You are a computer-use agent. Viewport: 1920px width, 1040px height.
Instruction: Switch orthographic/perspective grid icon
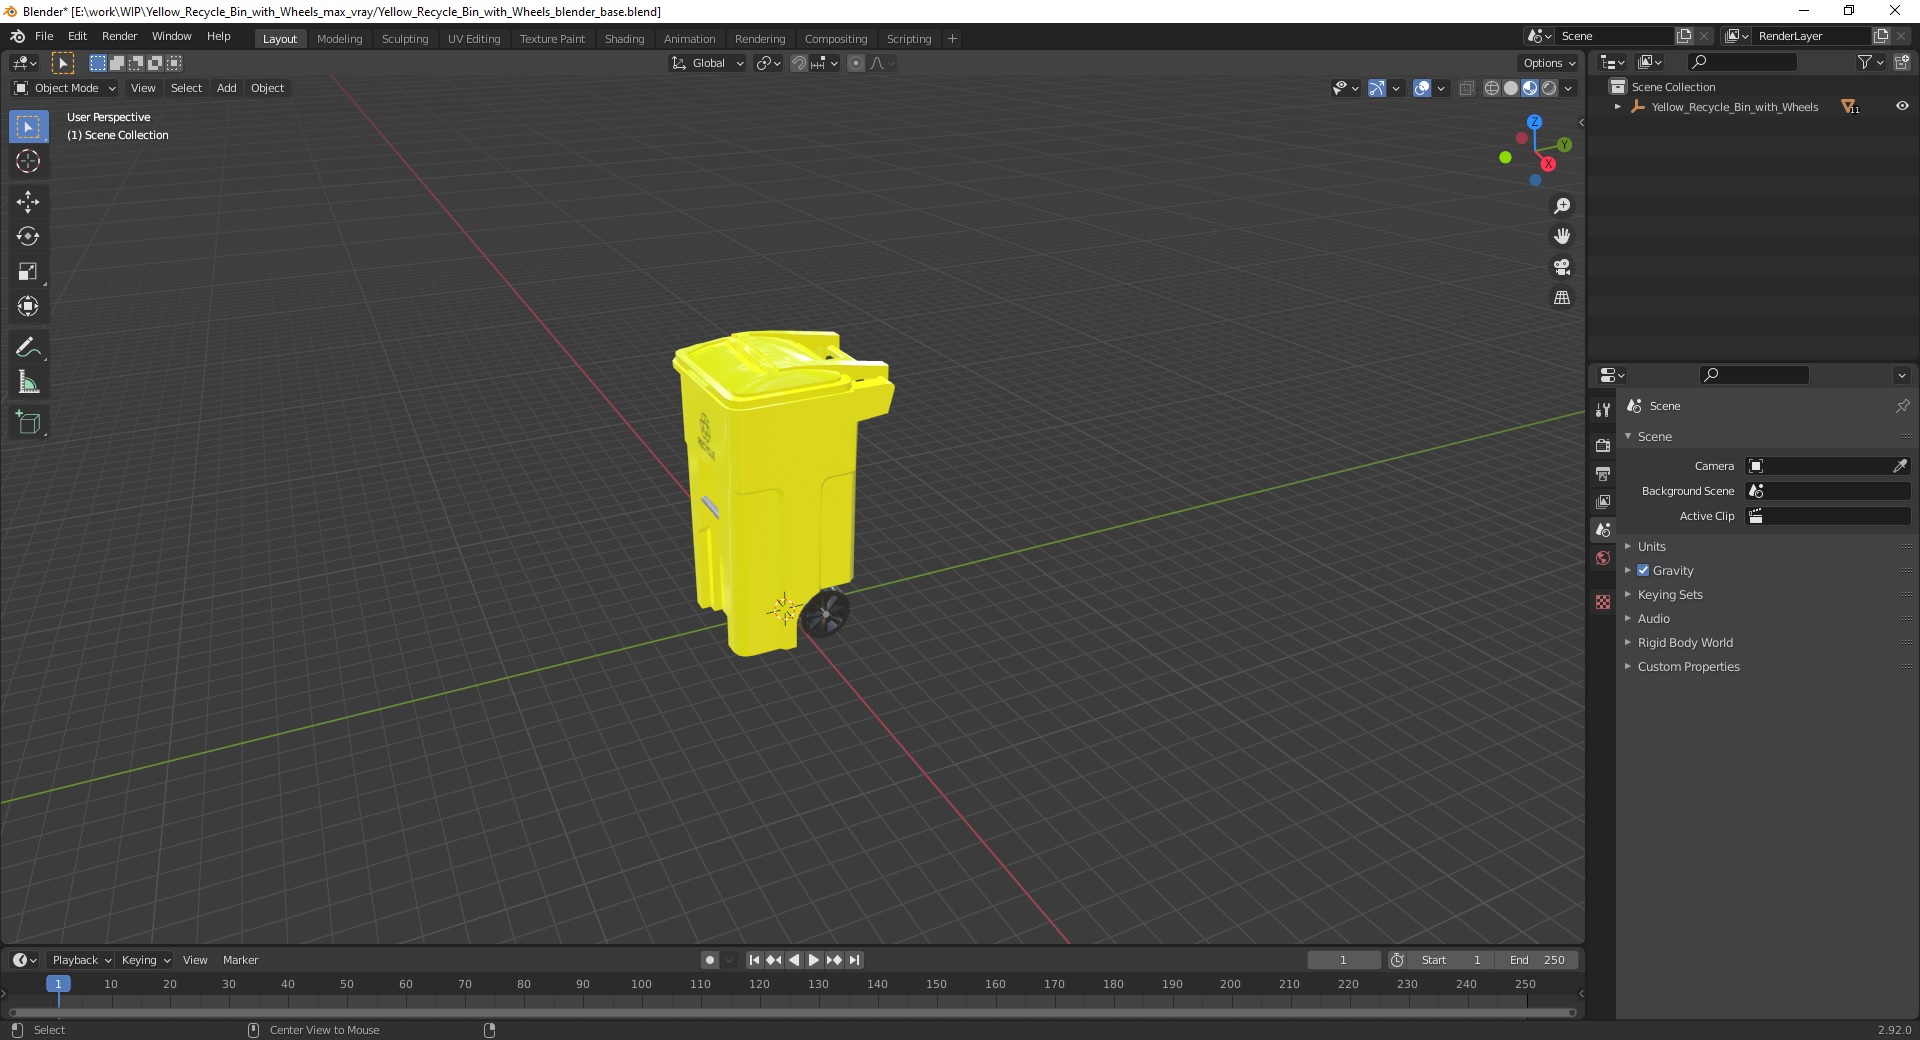point(1562,297)
